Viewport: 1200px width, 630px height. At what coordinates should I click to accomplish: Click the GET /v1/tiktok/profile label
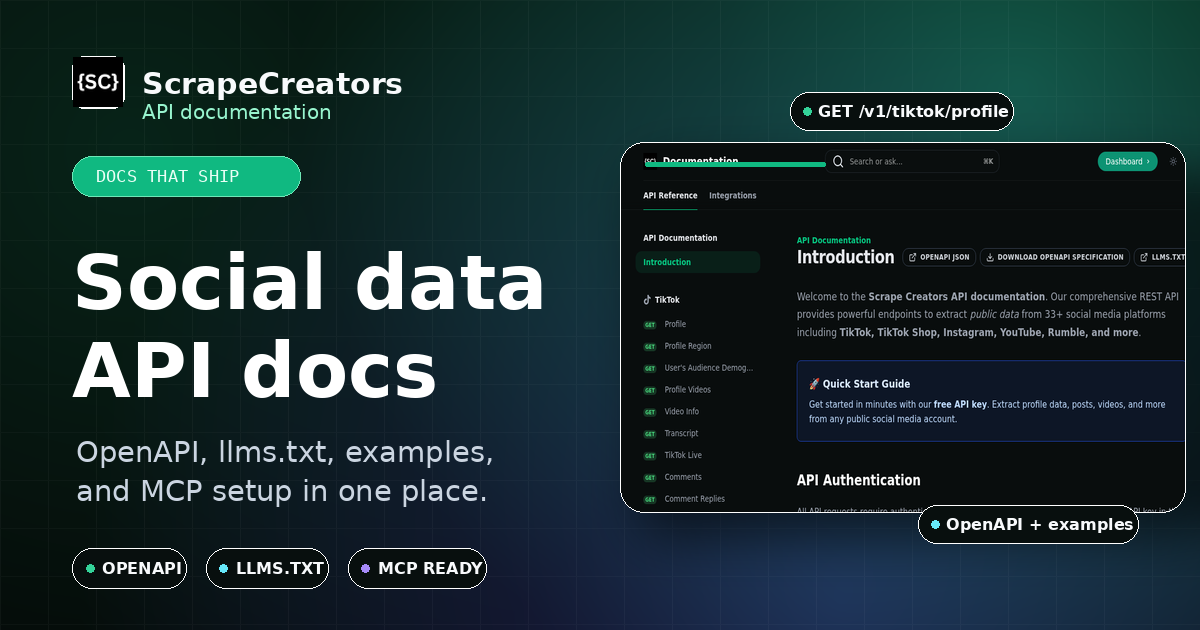902,111
